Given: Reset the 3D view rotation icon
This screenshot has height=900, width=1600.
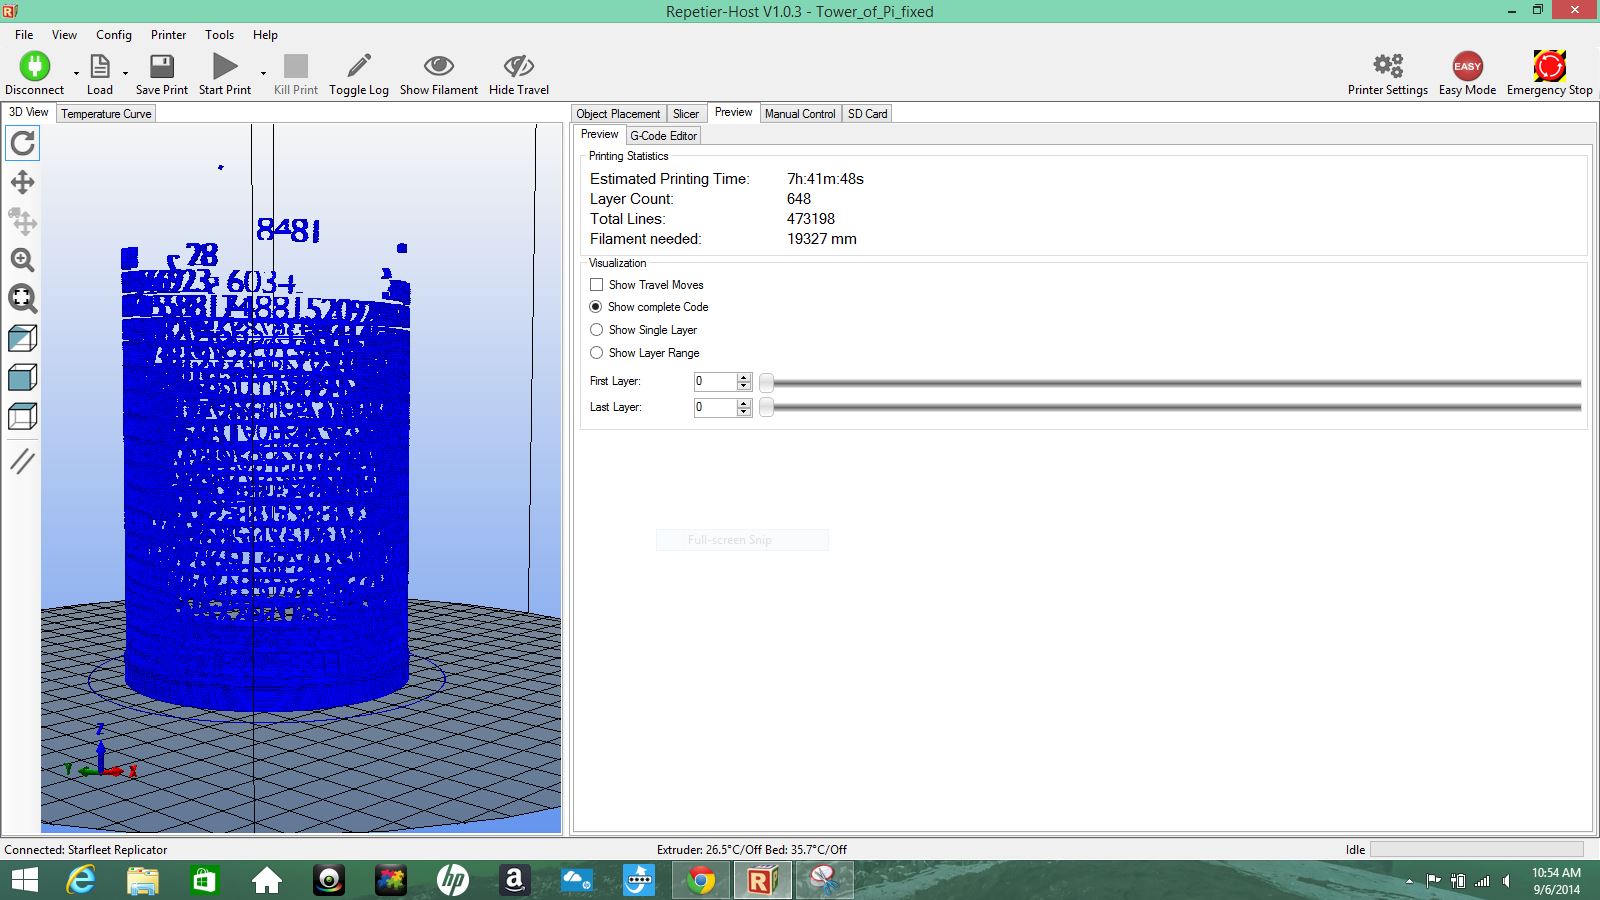Looking at the screenshot, I should (x=22, y=144).
